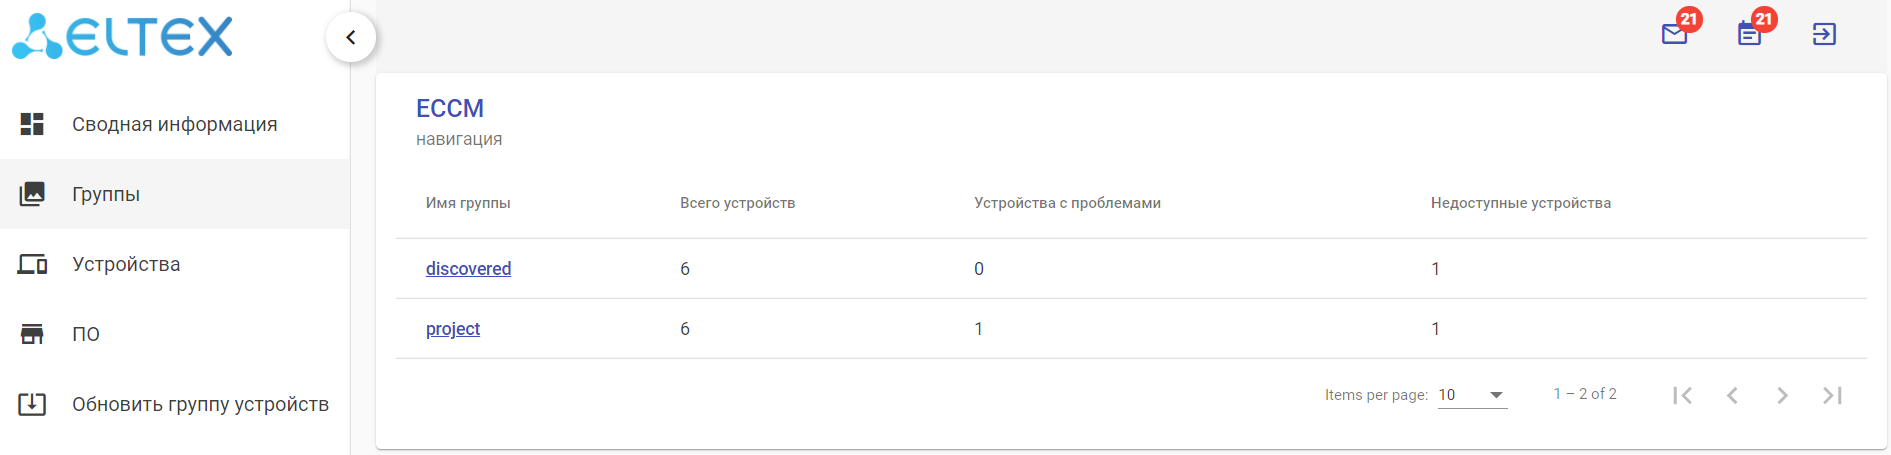Click the Устройства devices icon
The height and width of the screenshot is (455, 1891).
point(32,264)
